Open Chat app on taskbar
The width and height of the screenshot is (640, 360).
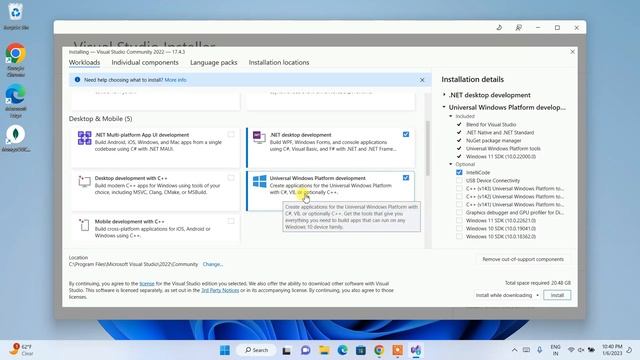click(x=305, y=350)
